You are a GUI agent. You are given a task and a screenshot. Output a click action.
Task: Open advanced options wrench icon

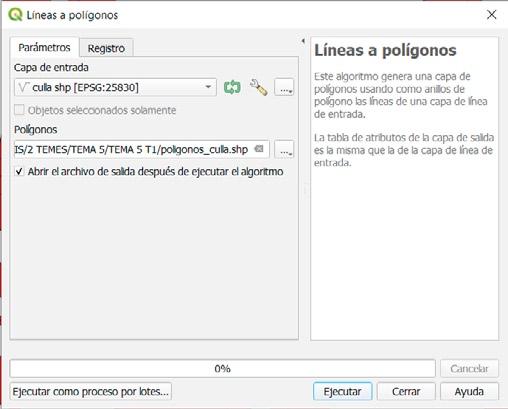point(259,87)
